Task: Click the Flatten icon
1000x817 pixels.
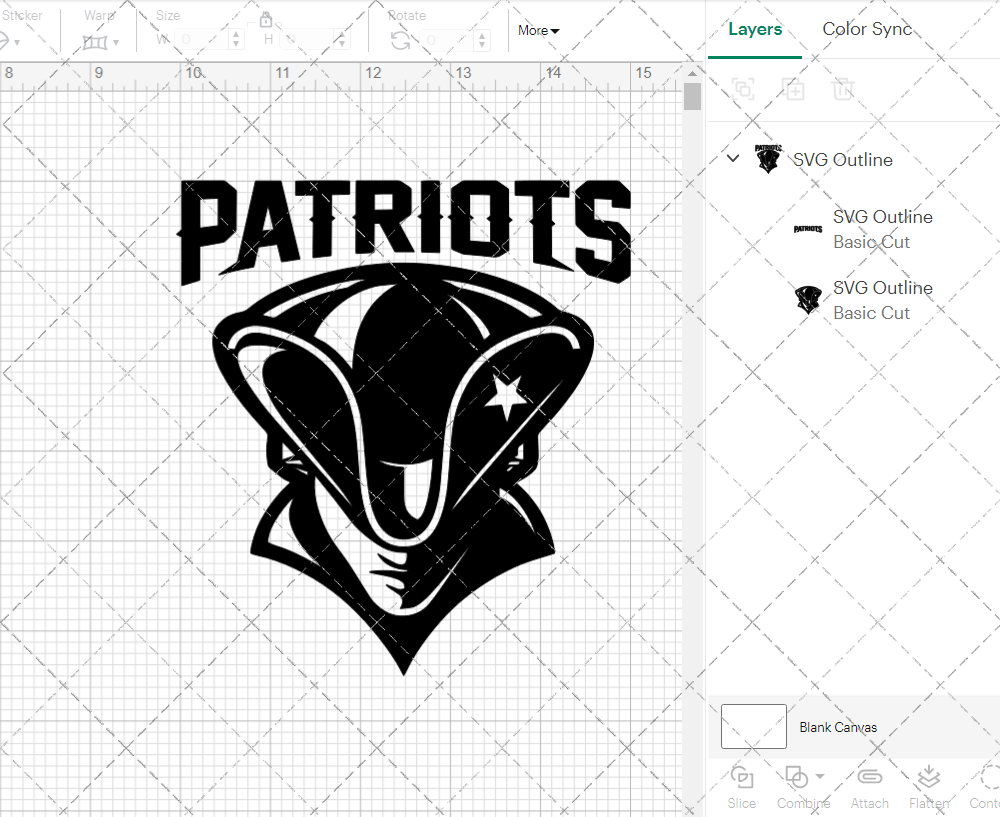Action: point(929,778)
